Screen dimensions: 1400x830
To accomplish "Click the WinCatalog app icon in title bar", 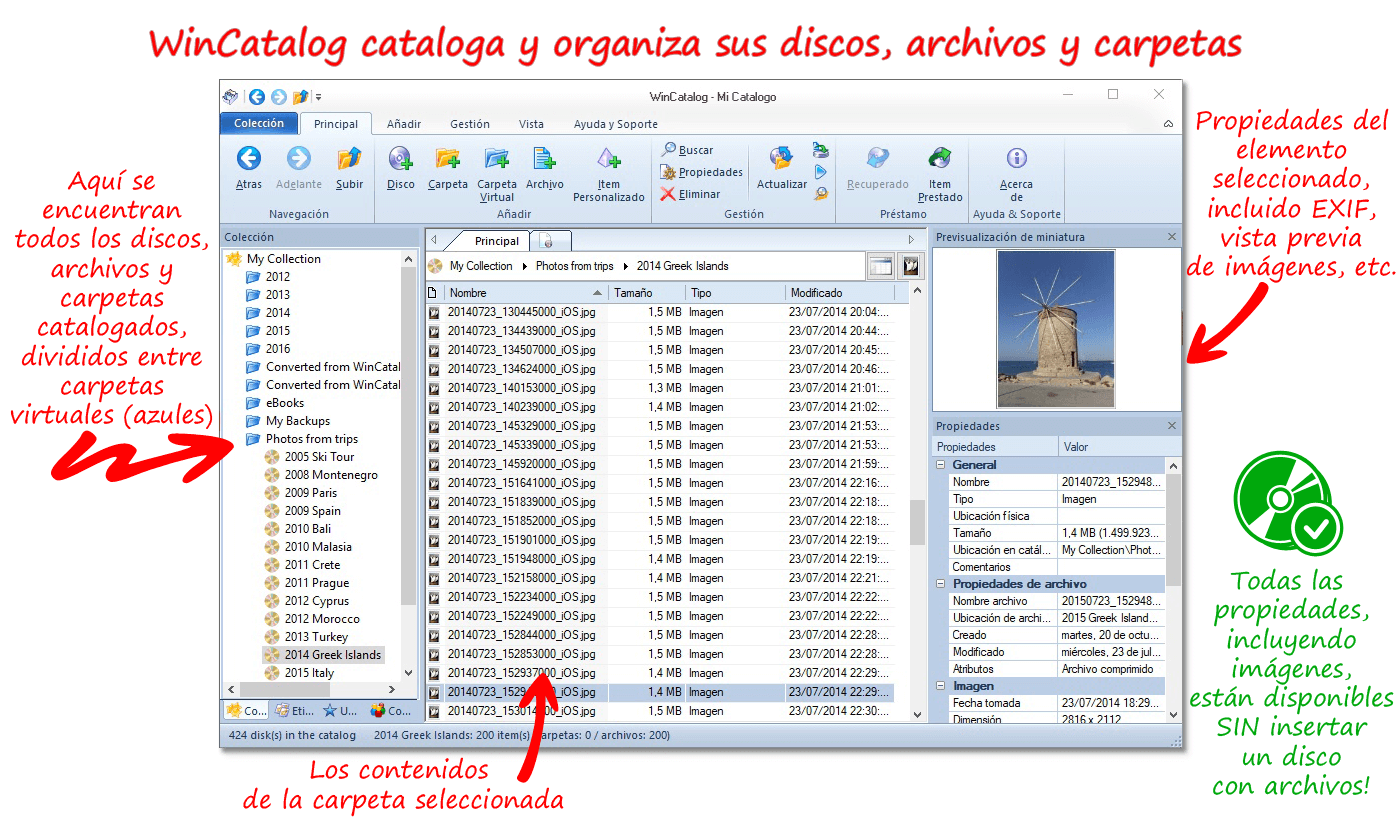I will (231, 97).
